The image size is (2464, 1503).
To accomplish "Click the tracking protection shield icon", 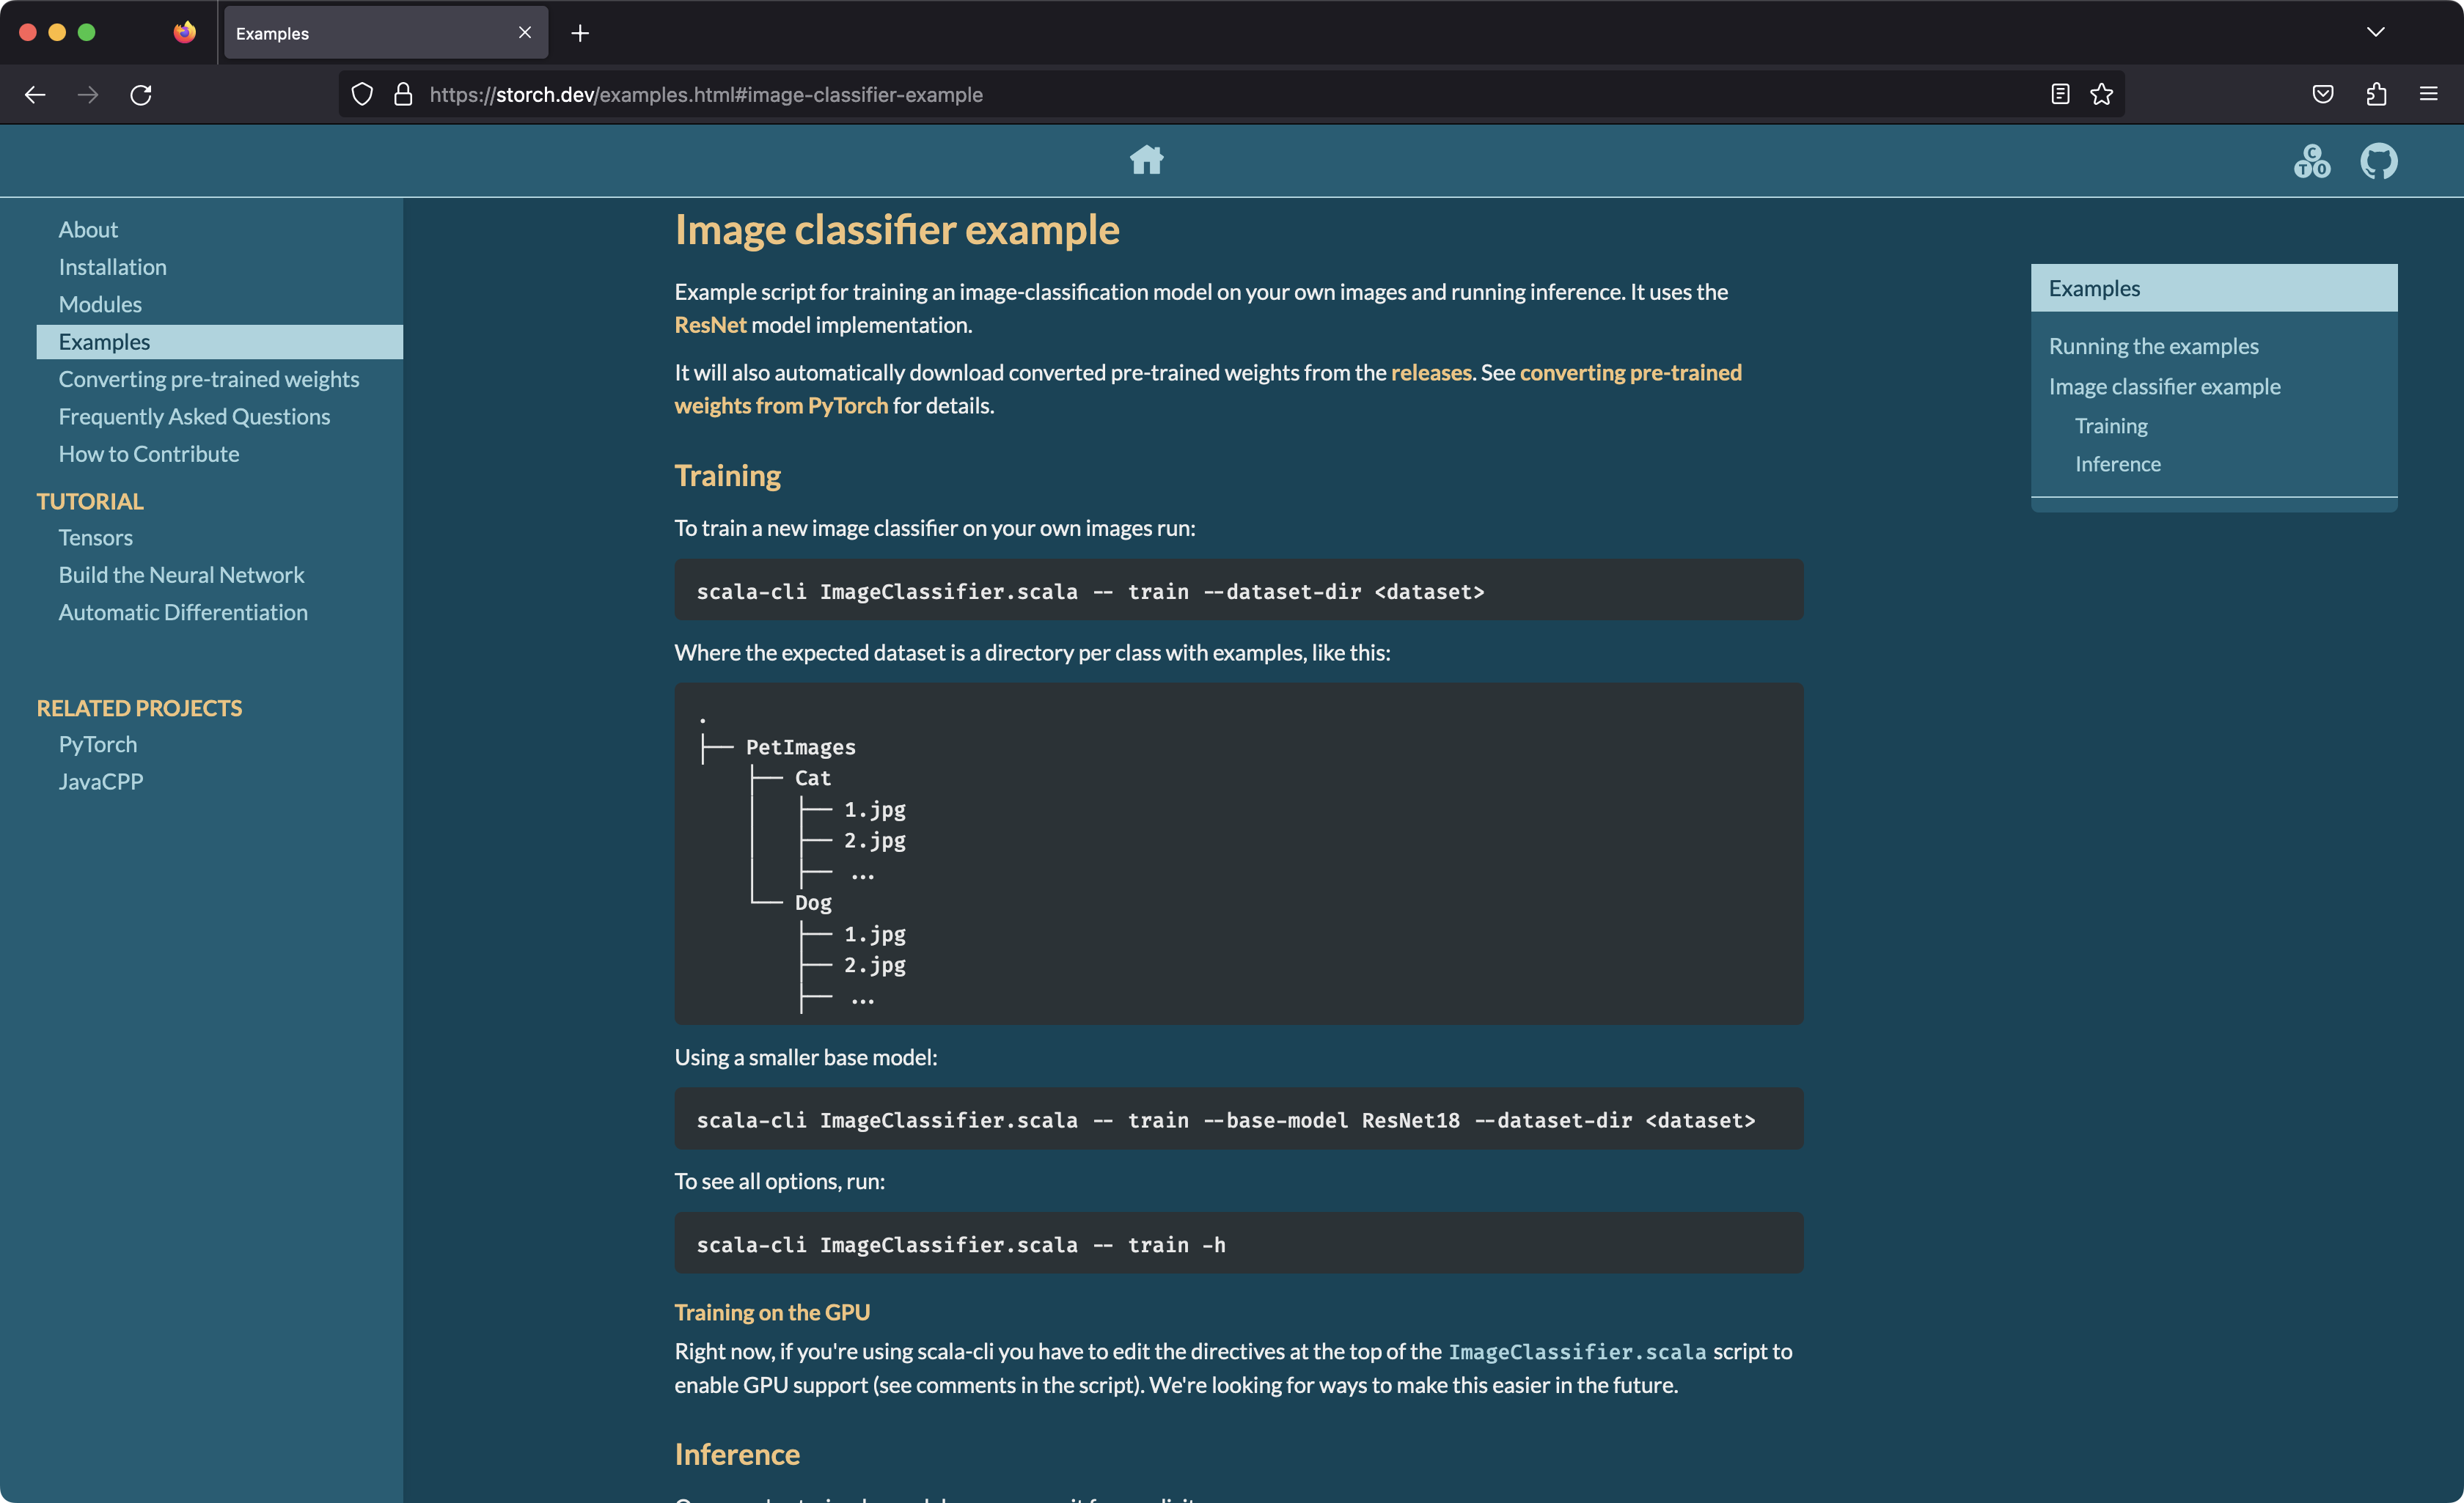I will pos(362,94).
